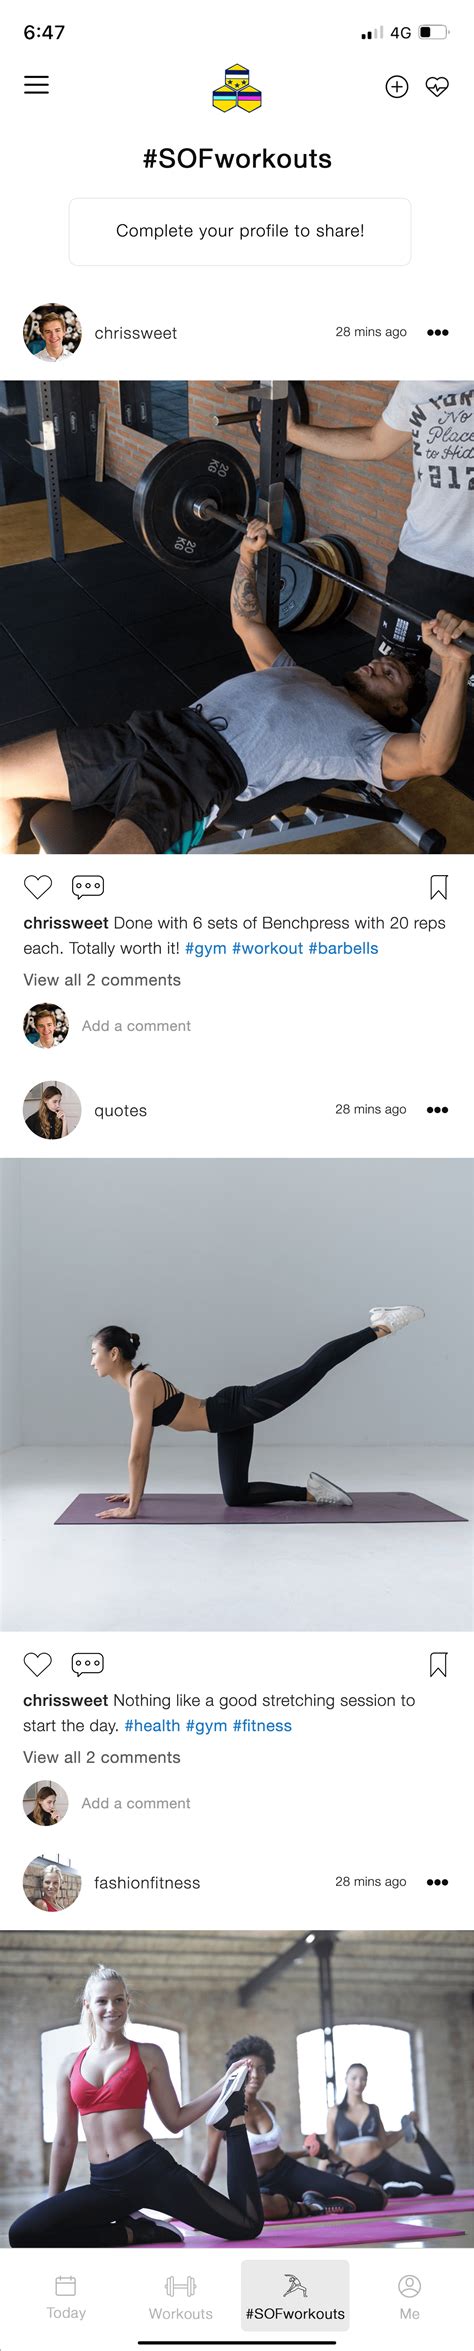The image size is (474, 2351).
Task: Open the #barbells hashtag
Action: 343,948
